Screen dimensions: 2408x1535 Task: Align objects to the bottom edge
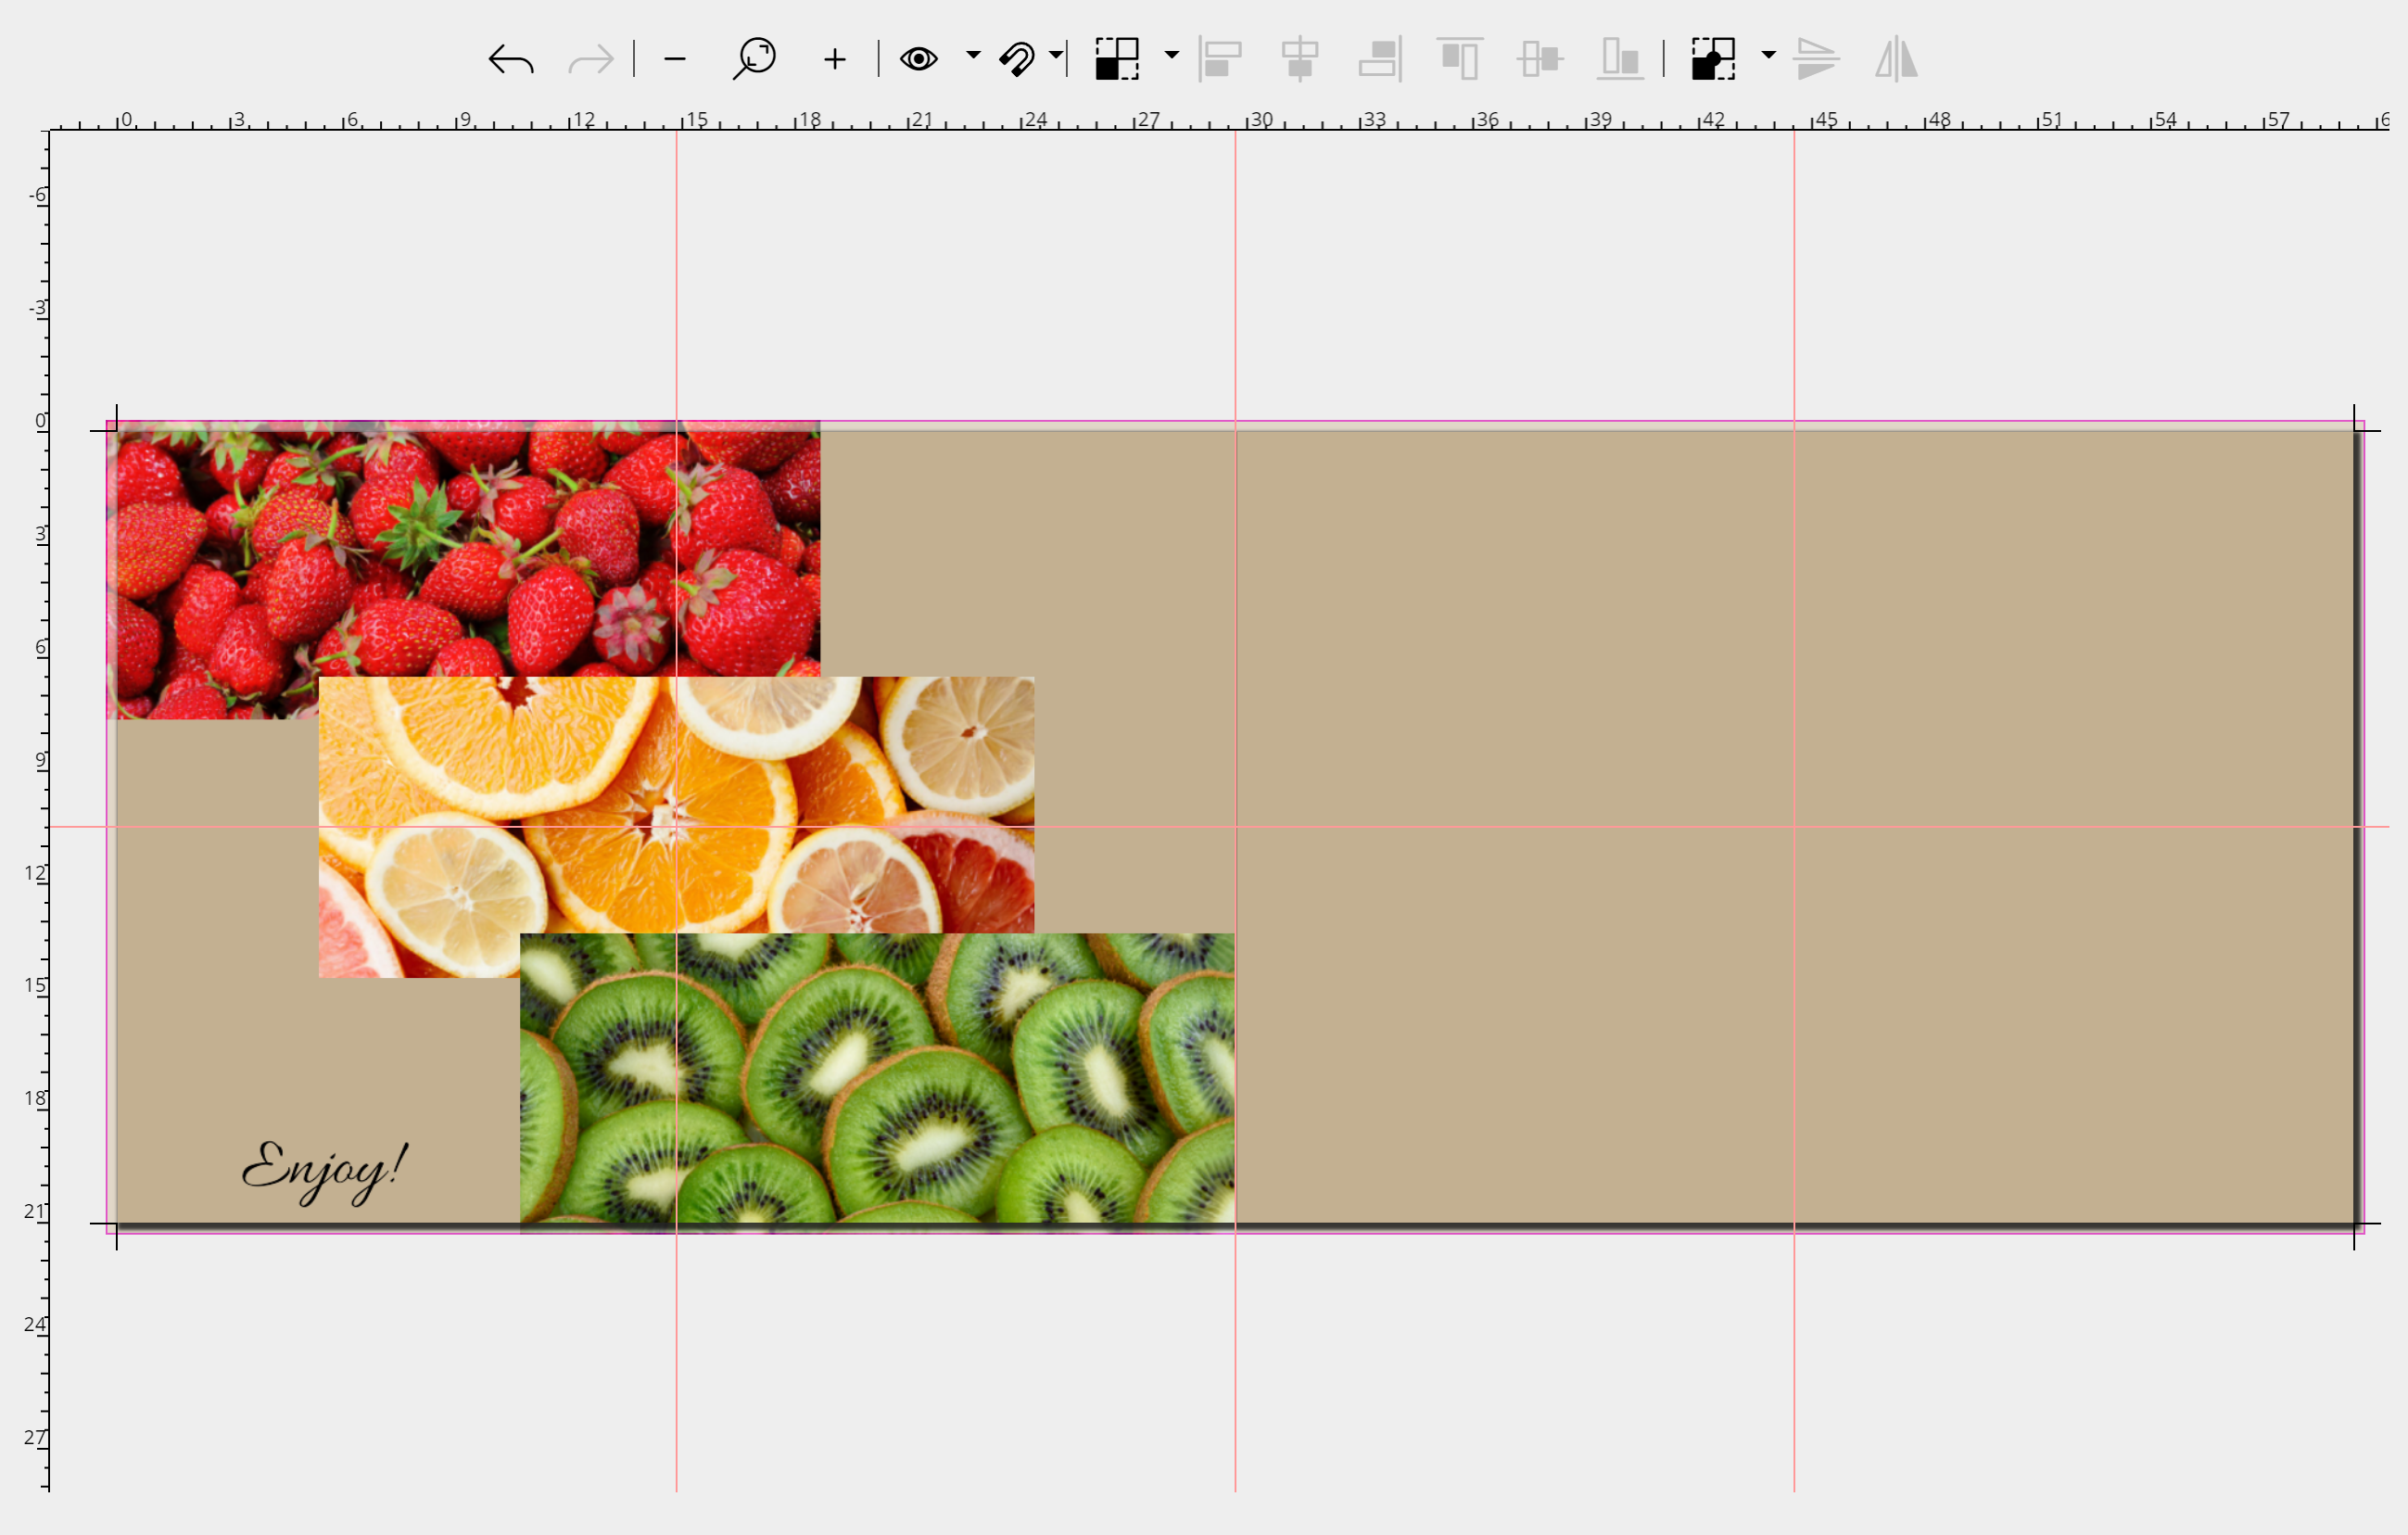click(1620, 59)
